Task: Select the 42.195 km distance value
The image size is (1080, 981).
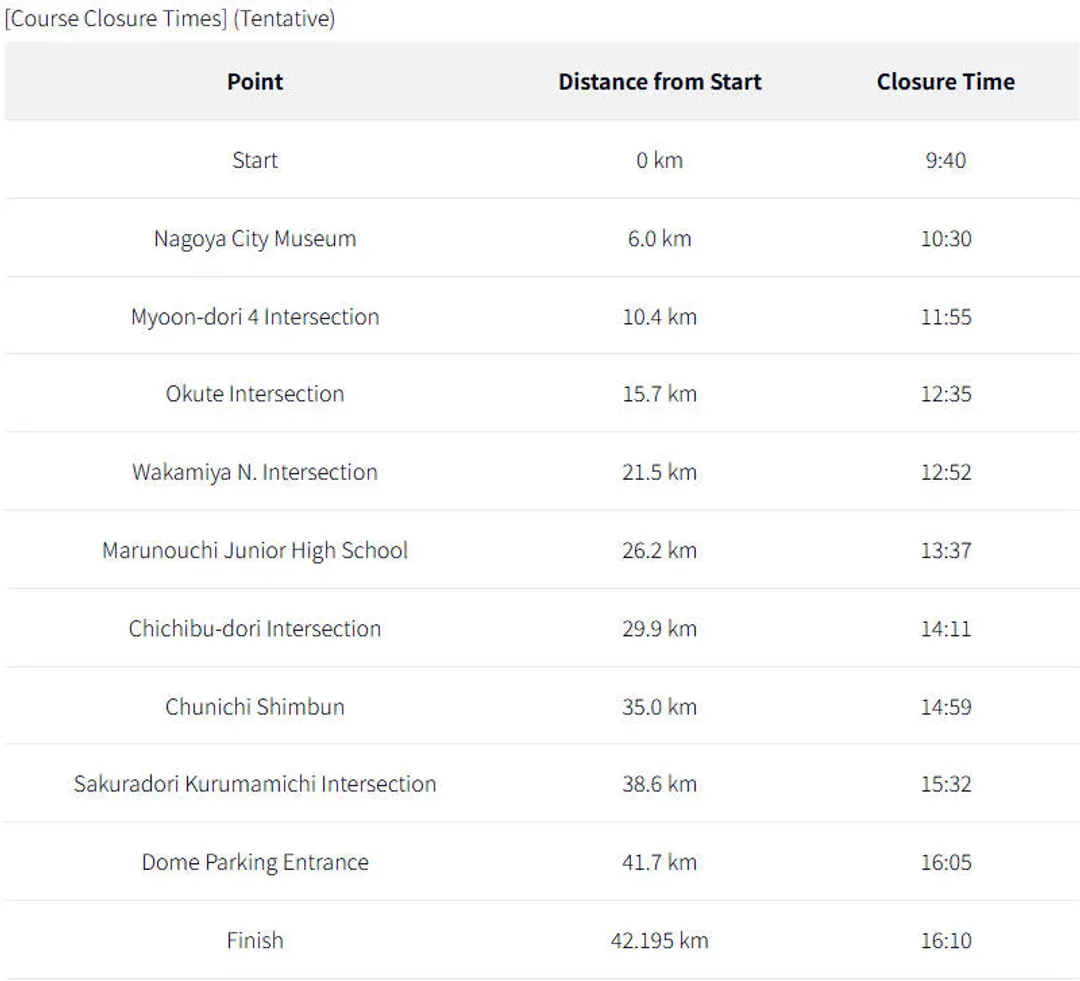Action: tap(660, 940)
